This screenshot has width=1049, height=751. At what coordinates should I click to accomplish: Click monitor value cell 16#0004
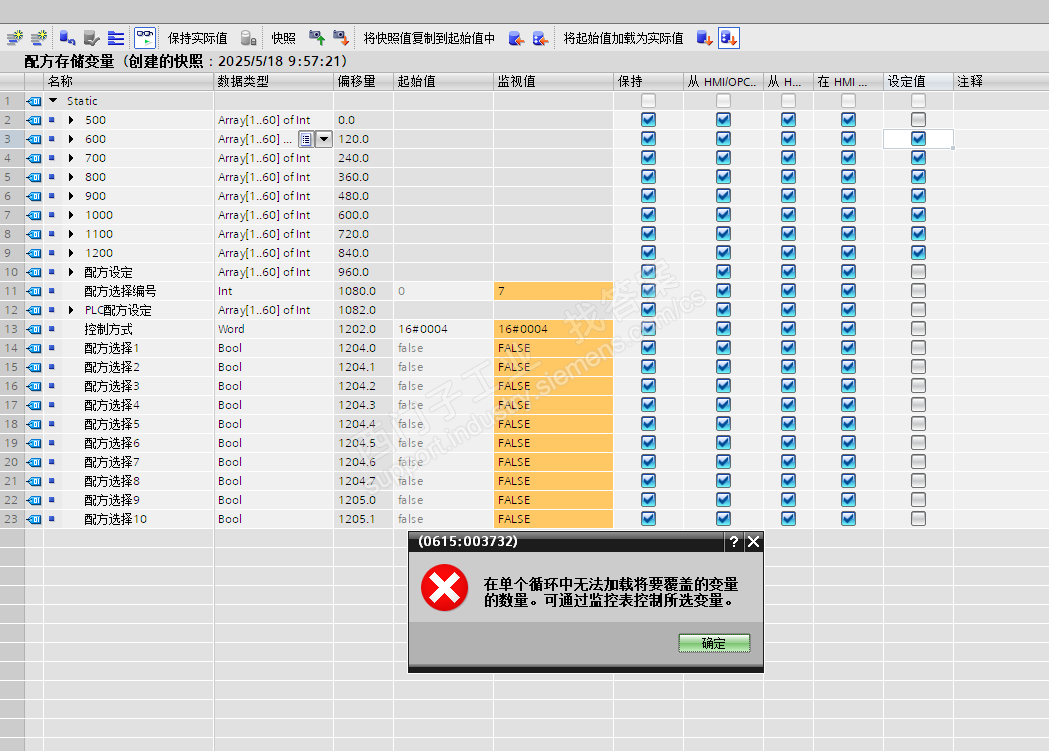click(553, 329)
